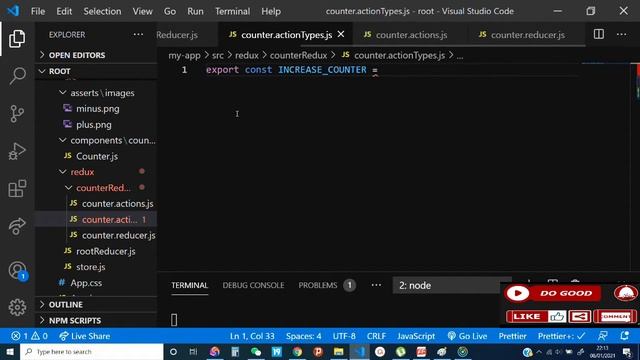Open the Explorer view in activity bar
Screen dimensions: 640x360
click(17, 39)
